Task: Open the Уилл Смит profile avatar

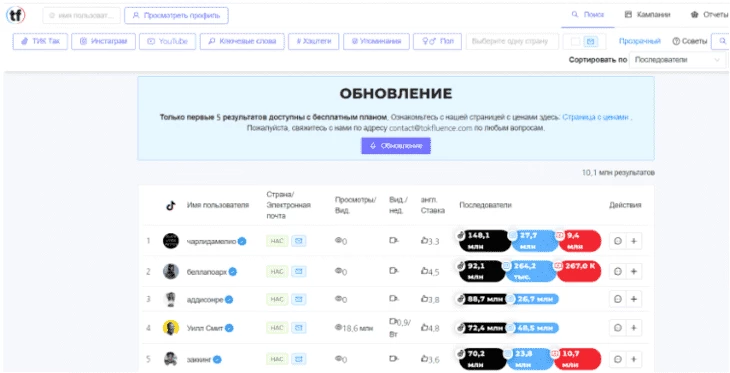Action: (171, 328)
